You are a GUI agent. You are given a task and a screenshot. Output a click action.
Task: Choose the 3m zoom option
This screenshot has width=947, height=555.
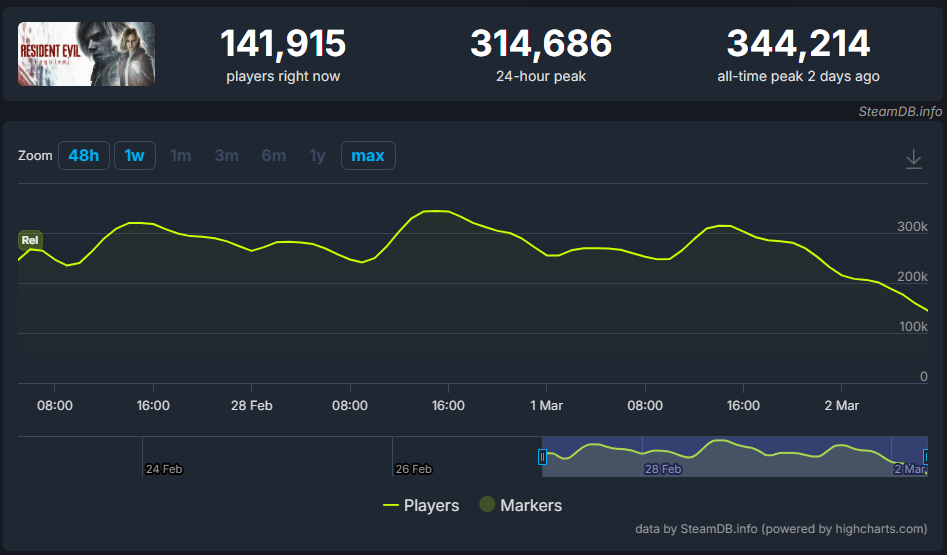(x=227, y=156)
